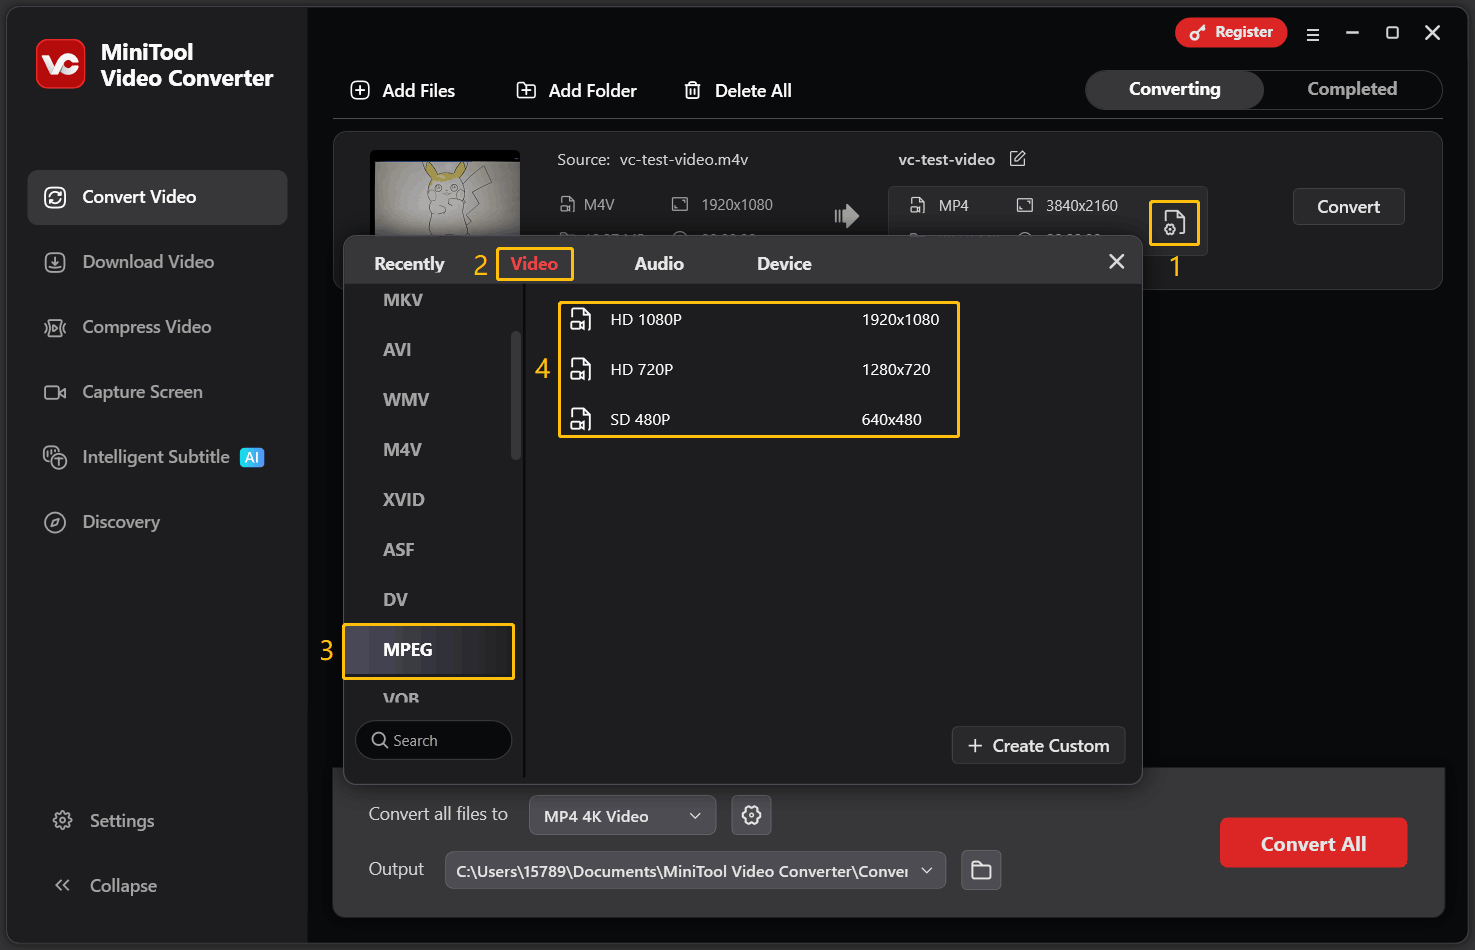Click Delete All to clear queue
Screen dimensions: 1475x950
[x=737, y=90]
